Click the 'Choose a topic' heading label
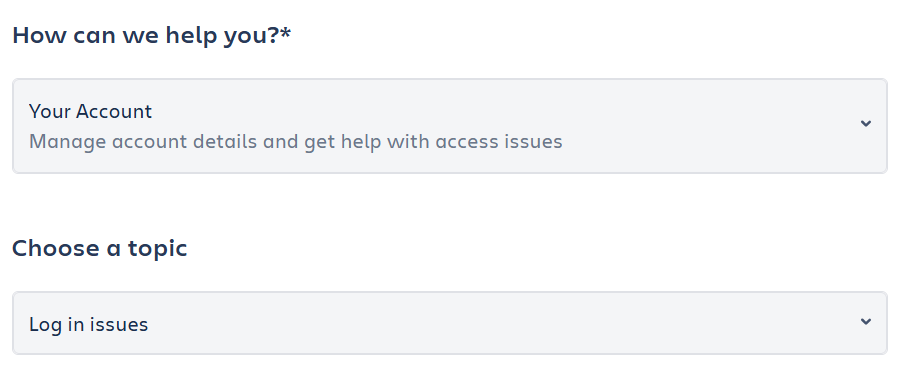This screenshot has width=908, height=375. coord(100,248)
